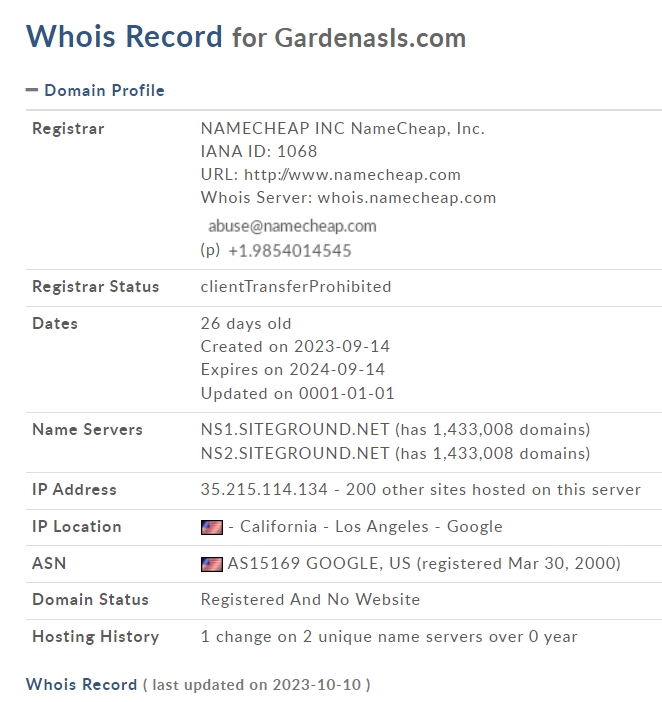This screenshot has width=662, height=702.
Task: Click California - Los Angeles - Google text
Action: coord(371,526)
